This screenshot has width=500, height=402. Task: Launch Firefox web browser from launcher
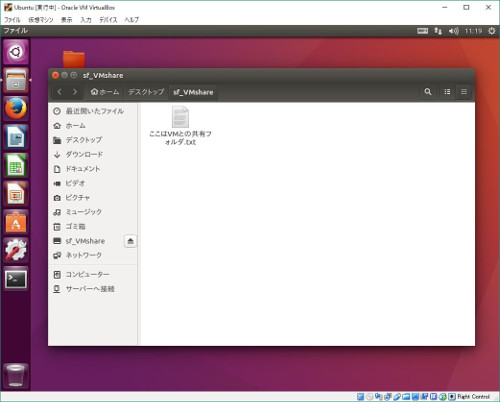[x=16, y=109]
